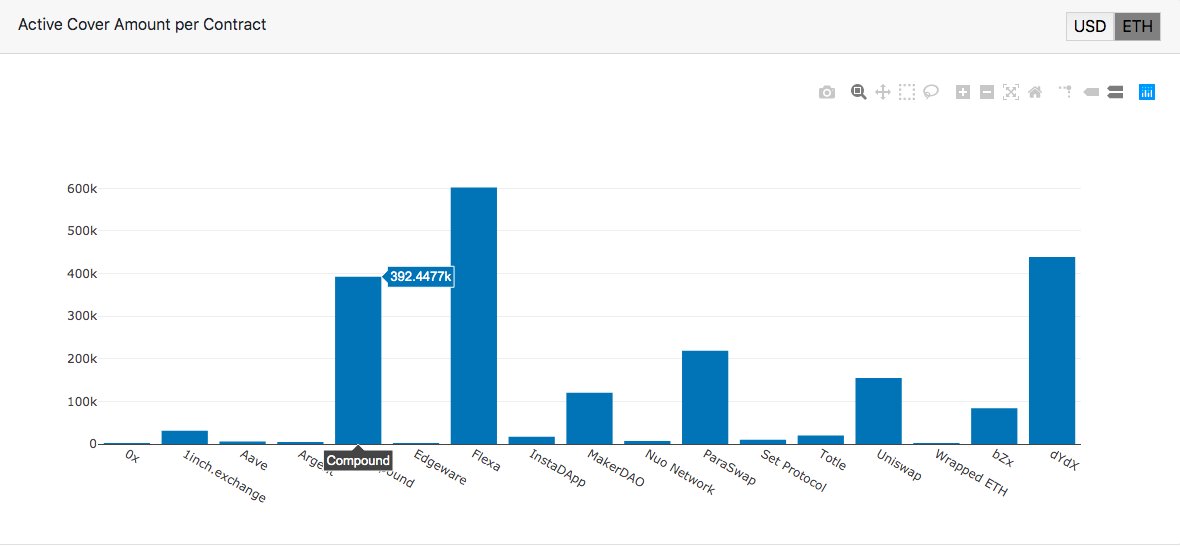Select the Pan arrows tool
The image size is (1180, 547).
pyautogui.click(x=883, y=93)
